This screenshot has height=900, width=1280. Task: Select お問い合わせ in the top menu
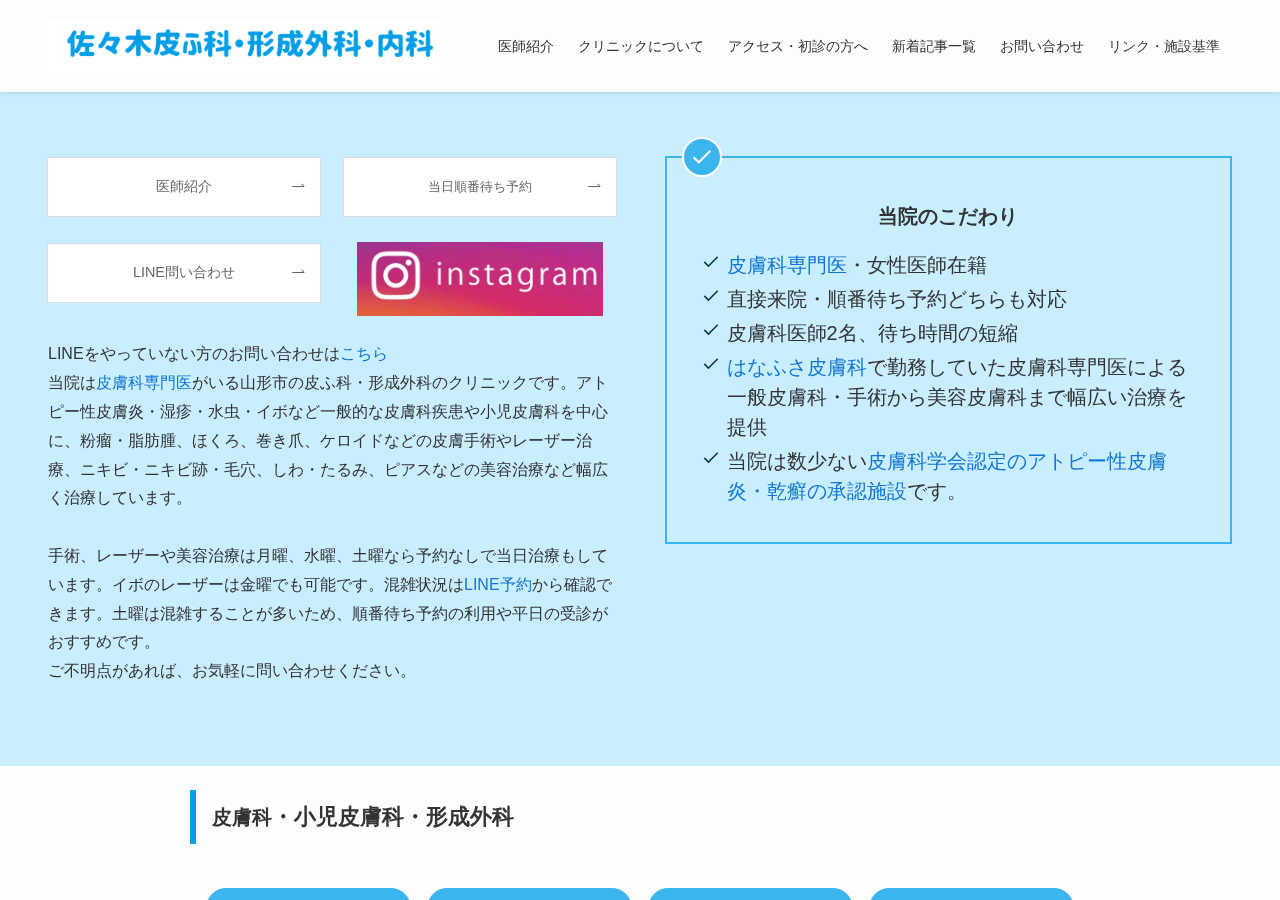[1042, 46]
